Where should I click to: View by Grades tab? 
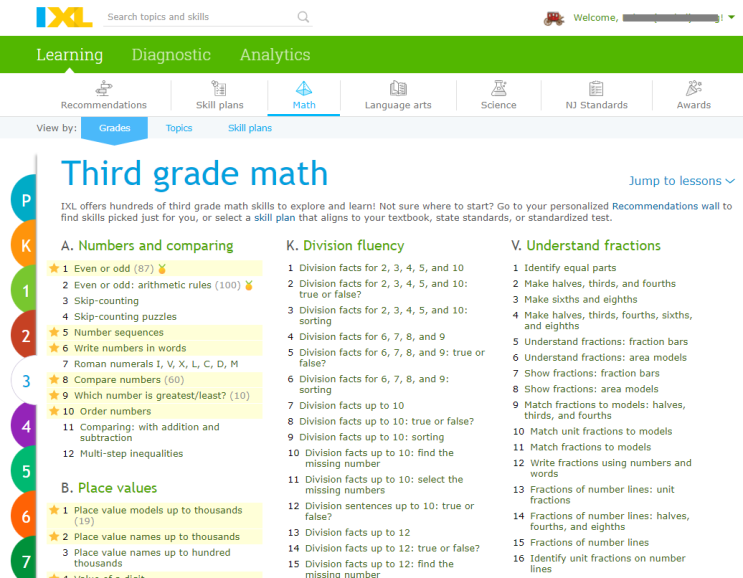pos(114,128)
